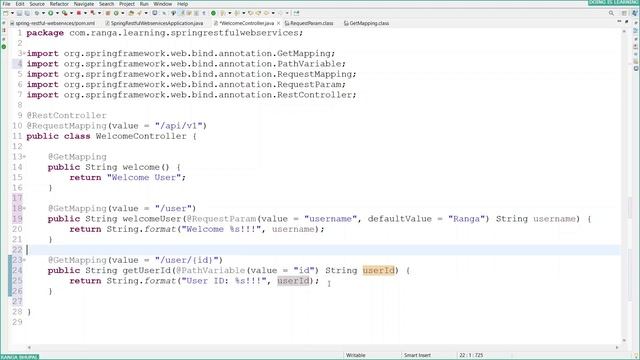Click the Save All toolbar icon
640x360 pixels.
(27, 13)
